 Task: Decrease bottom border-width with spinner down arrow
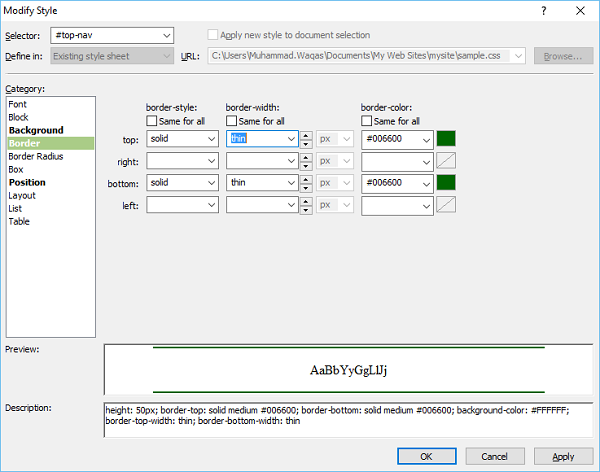(x=306, y=187)
